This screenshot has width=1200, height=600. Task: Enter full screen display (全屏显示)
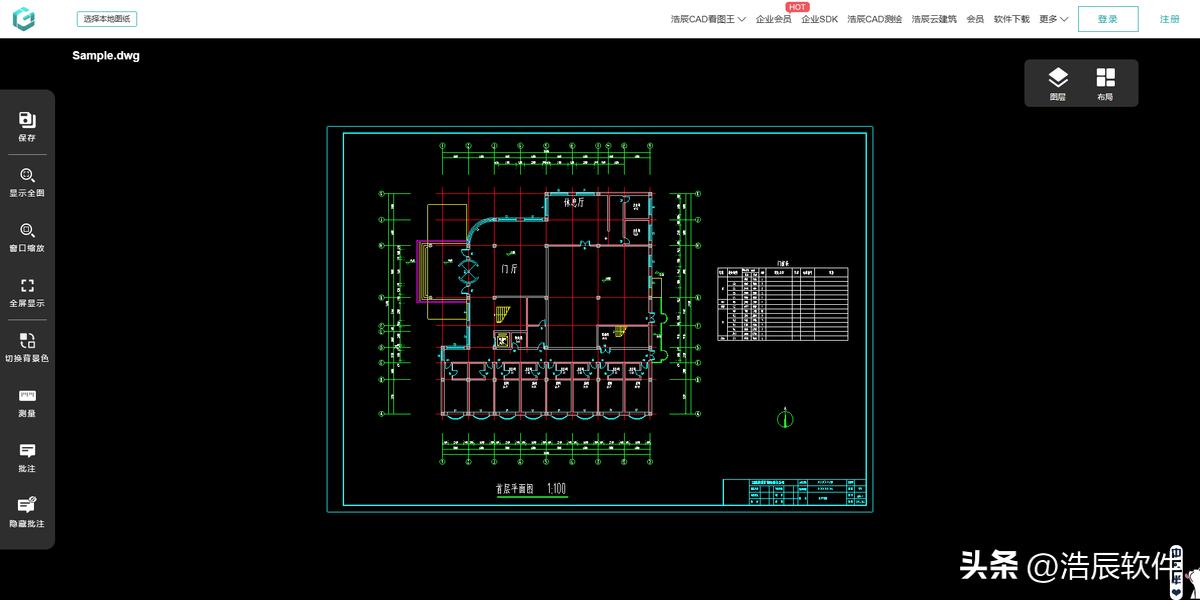(x=27, y=292)
